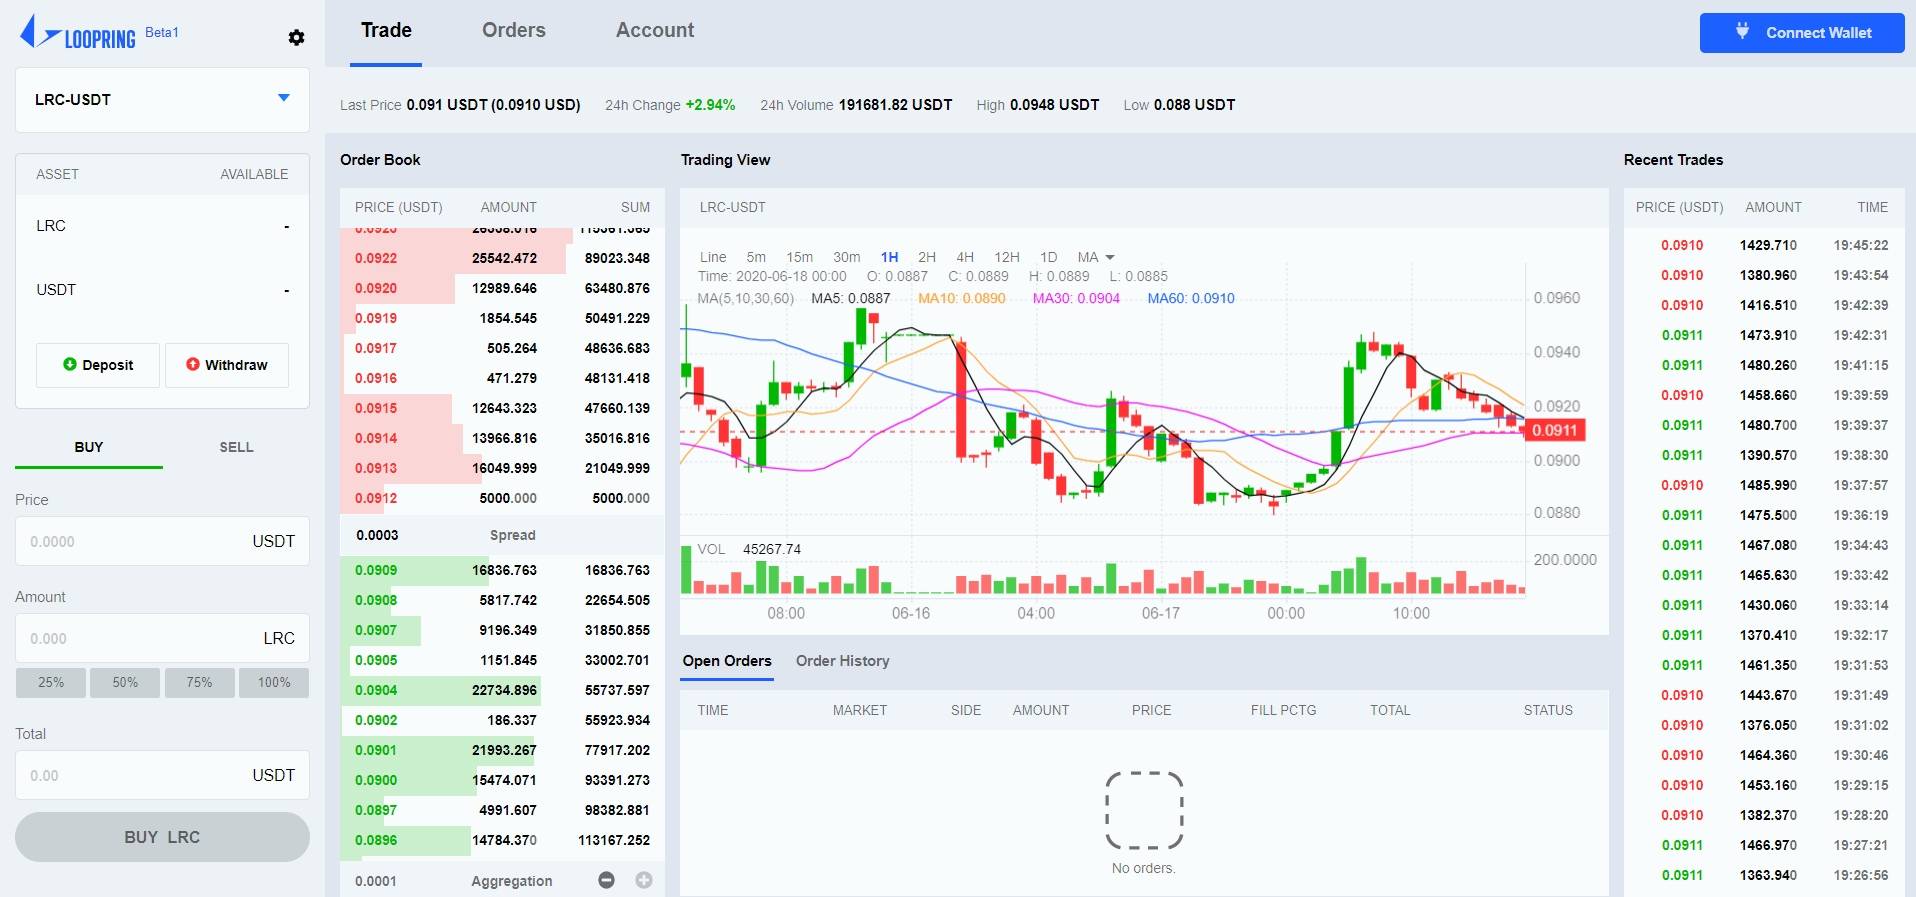Viewport: 1916px width, 897px height.
Task: Expand the LRC-USDT market pair dropdown
Action: pyautogui.click(x=162, y=99)
